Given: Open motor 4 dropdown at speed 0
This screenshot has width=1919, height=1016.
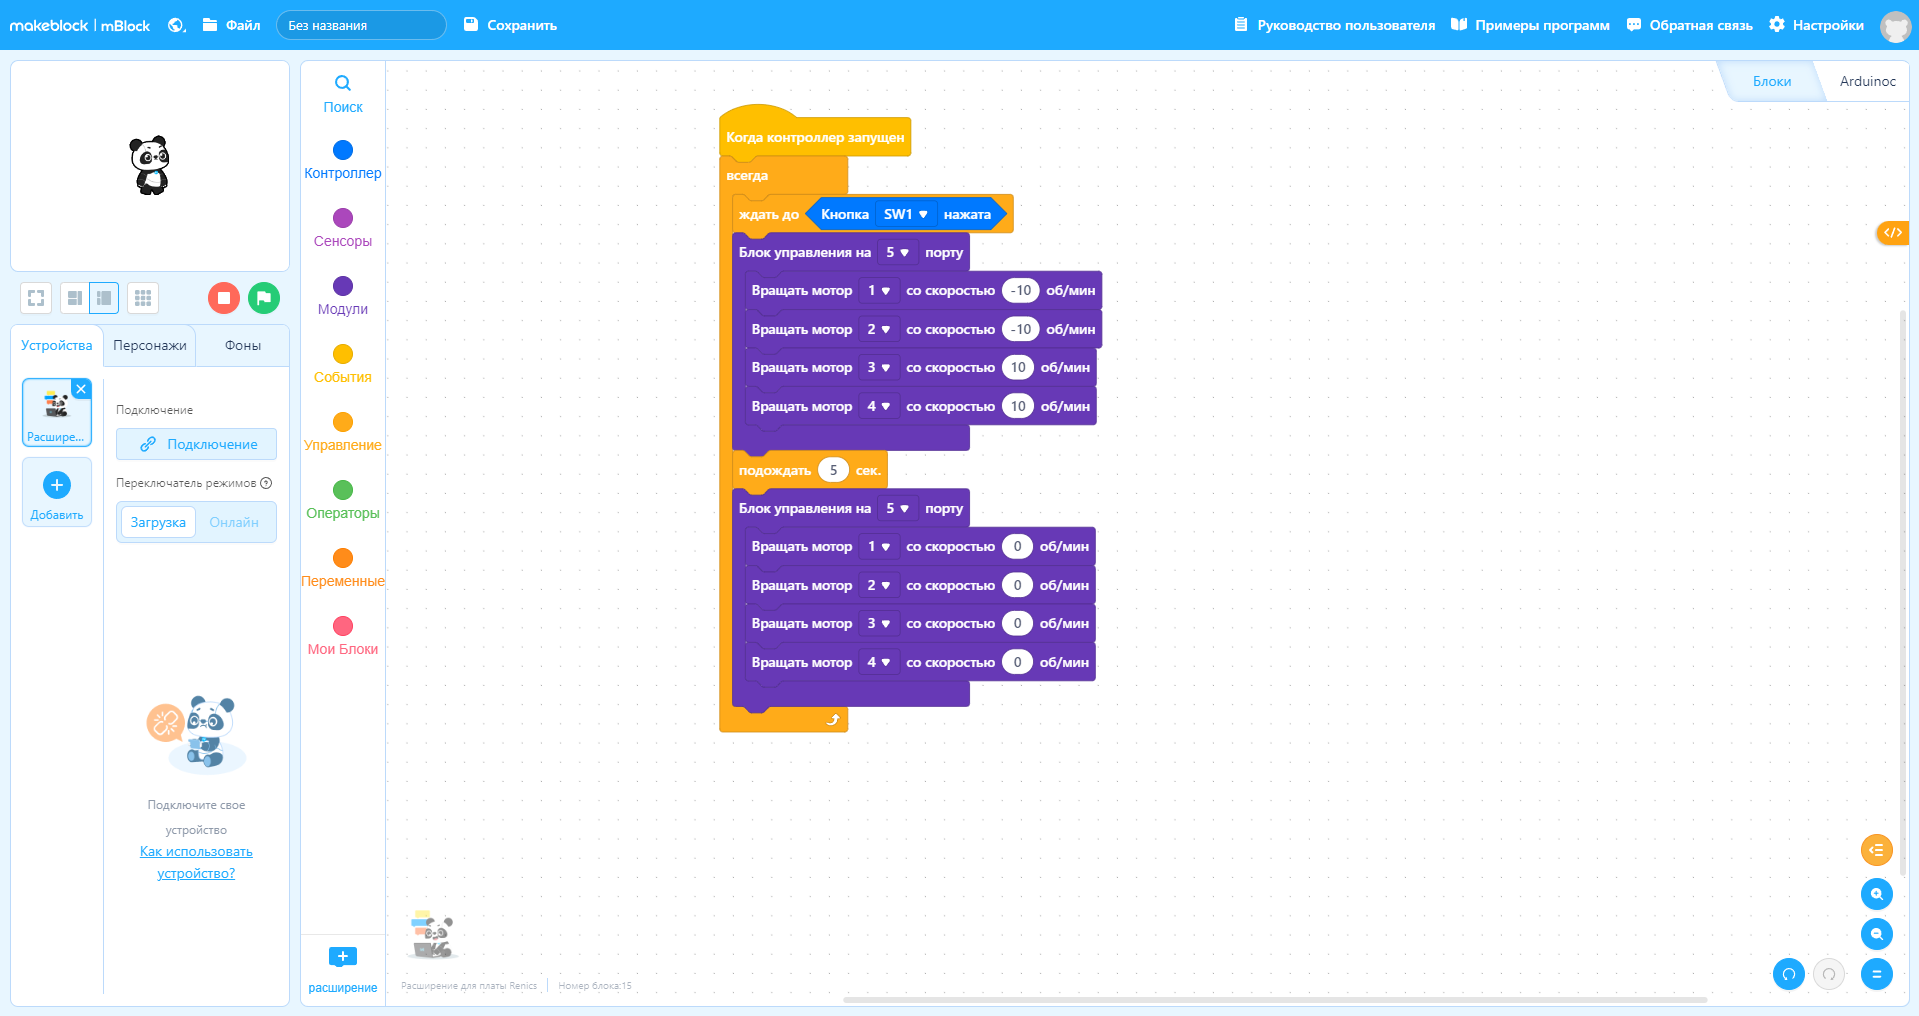Looking at the screenshot, I should pyautogui.click(x=878, y=662).
